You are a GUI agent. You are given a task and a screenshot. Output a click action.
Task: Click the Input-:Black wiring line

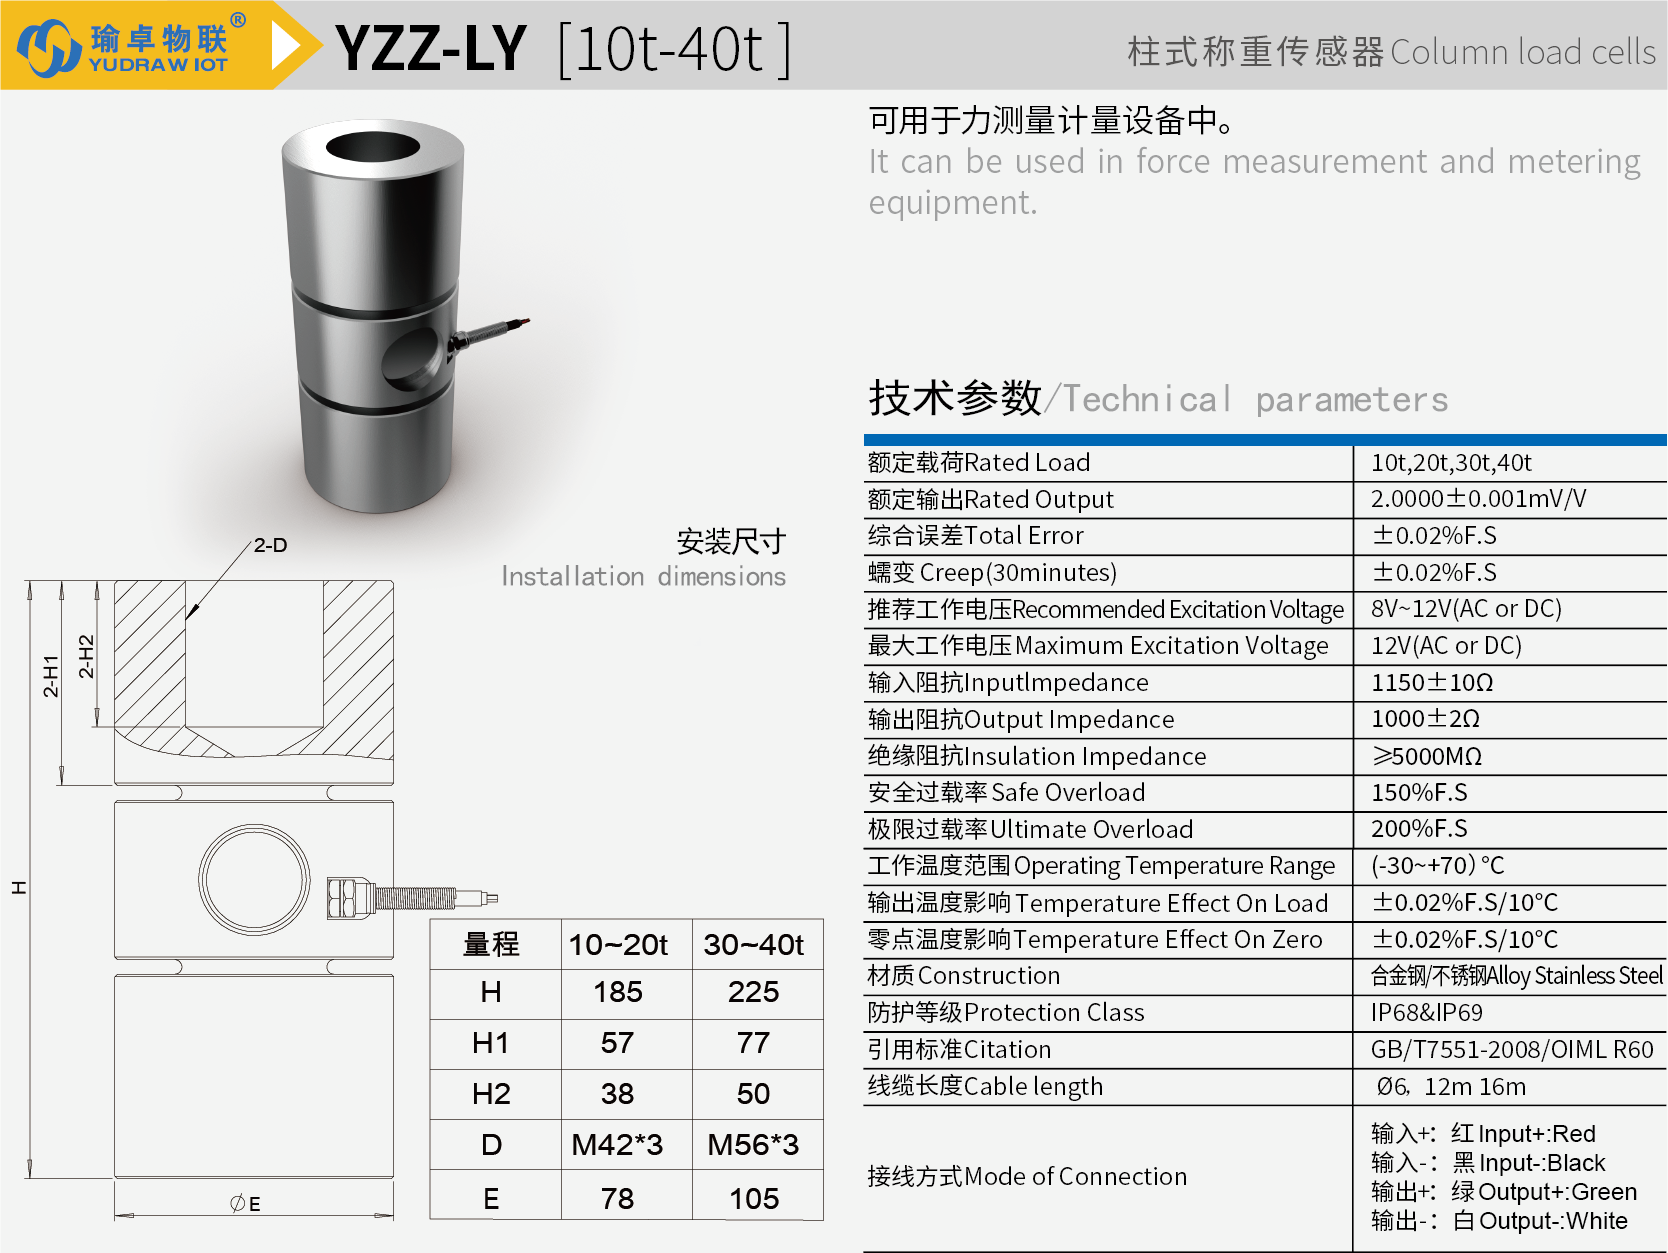1488,1163
